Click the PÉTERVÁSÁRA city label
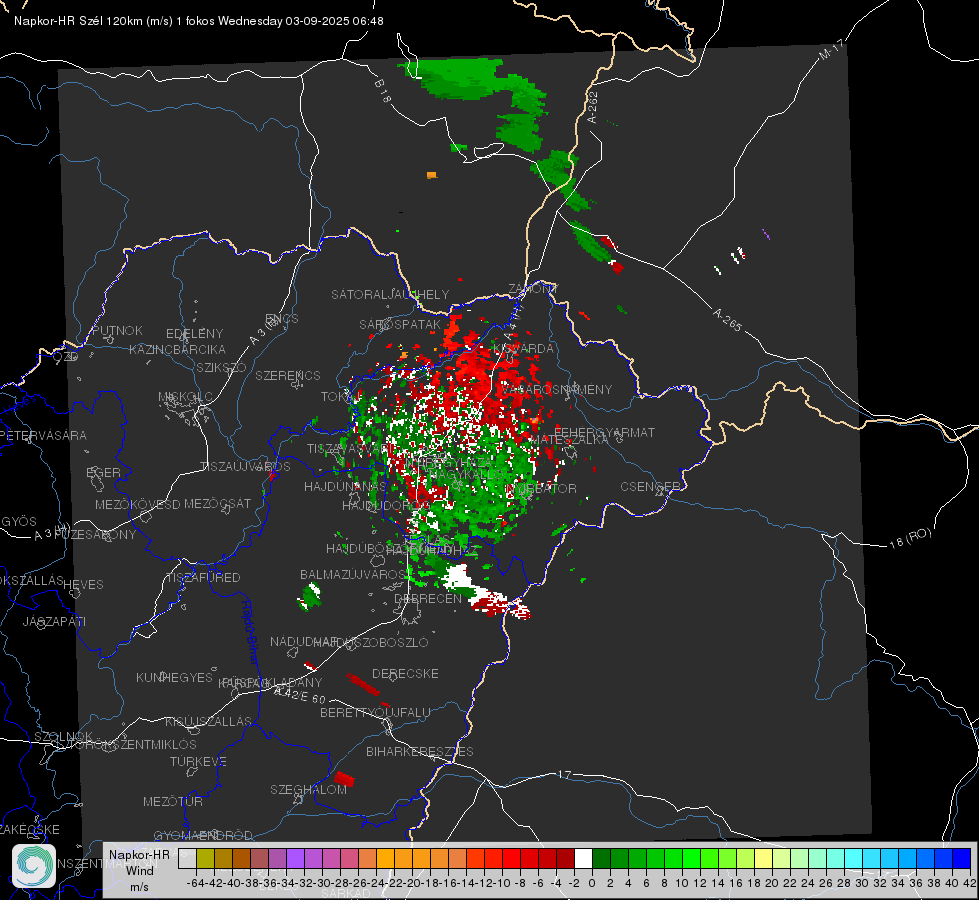This screenshot has height=900, width=979. click(x=43, y=435)
